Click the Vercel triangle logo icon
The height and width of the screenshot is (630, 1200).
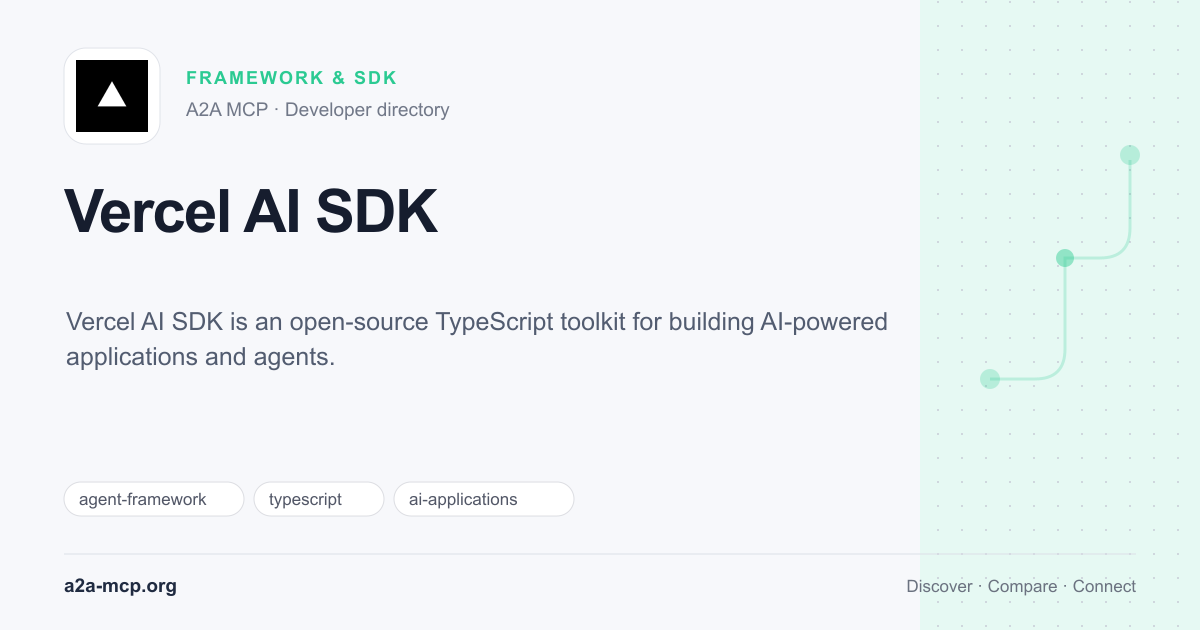112,96
